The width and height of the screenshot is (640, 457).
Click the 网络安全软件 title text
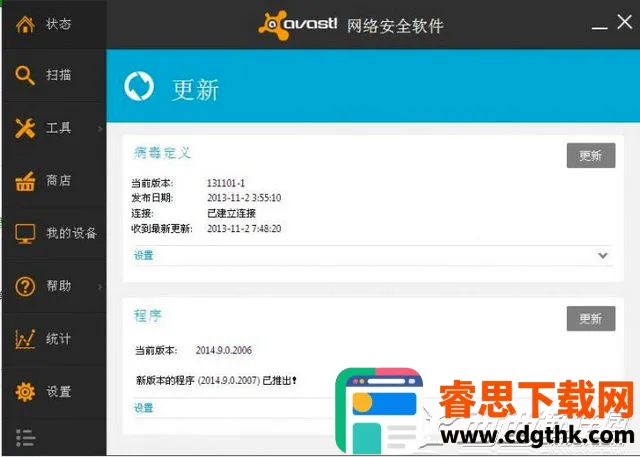coord(395,26)
